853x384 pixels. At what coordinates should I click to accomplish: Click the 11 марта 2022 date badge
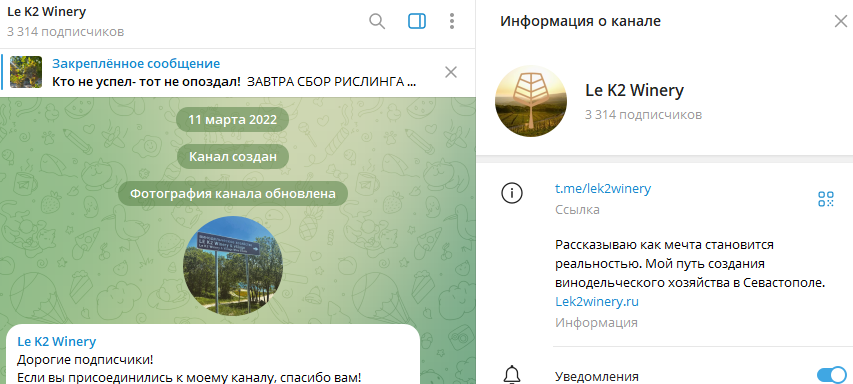click(x=233, y=120)
